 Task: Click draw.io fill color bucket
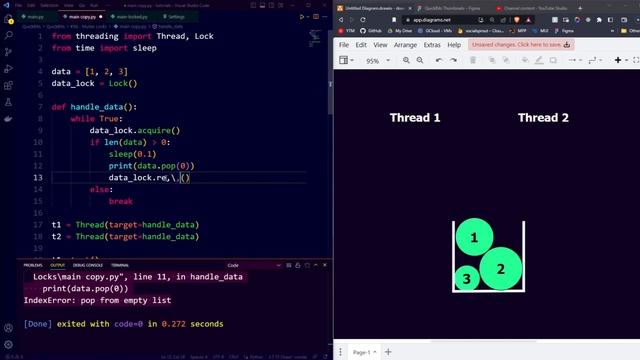pyautogui.click(x=525, y=60)
